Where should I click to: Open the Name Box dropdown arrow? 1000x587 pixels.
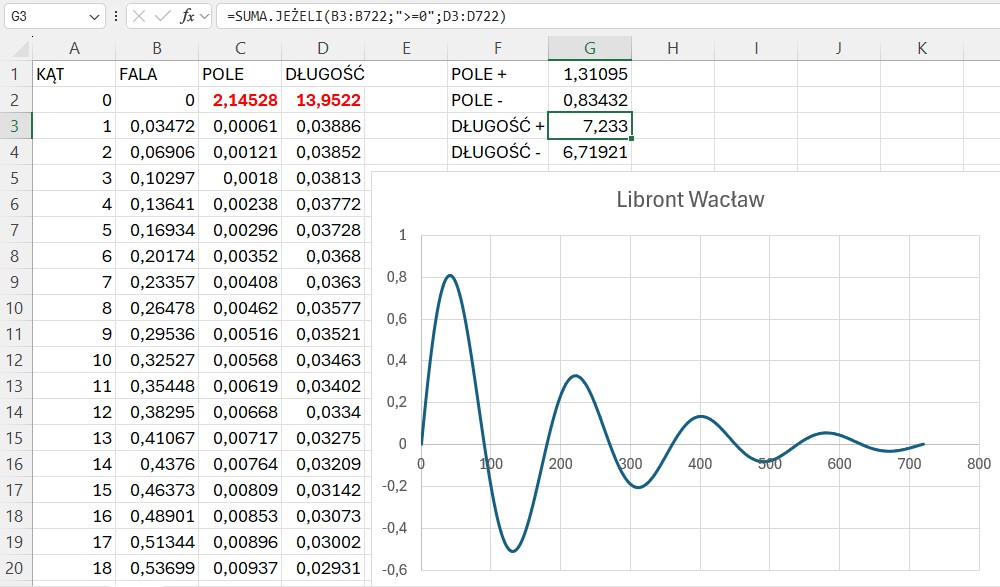pos(94,17)
